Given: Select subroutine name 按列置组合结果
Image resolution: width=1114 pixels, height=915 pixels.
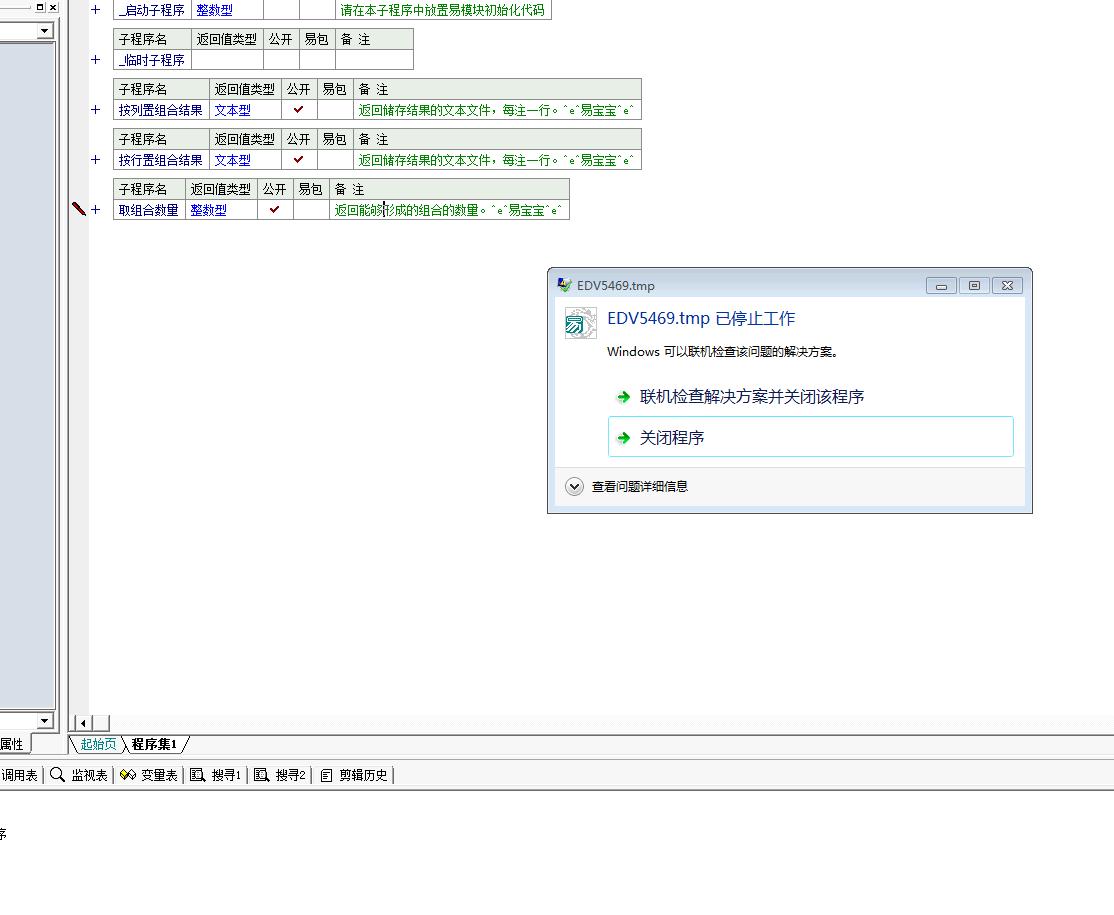Looking at the screenshot, I should 161,110.
